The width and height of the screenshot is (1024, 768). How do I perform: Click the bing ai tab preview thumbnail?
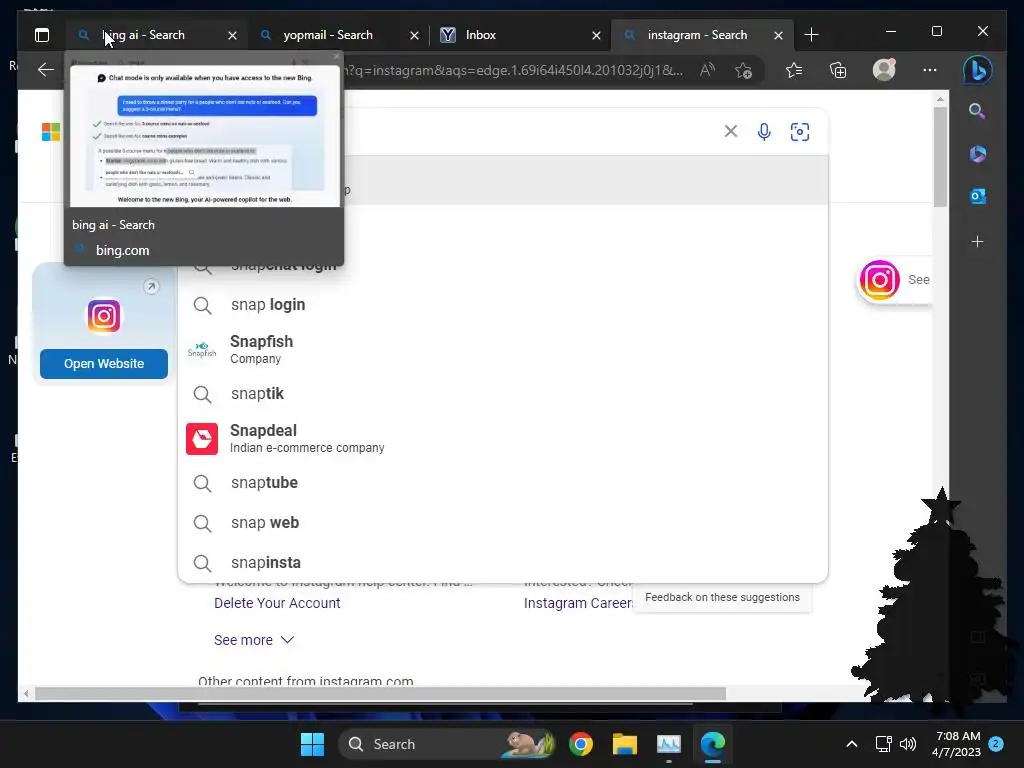click(205, 136)
